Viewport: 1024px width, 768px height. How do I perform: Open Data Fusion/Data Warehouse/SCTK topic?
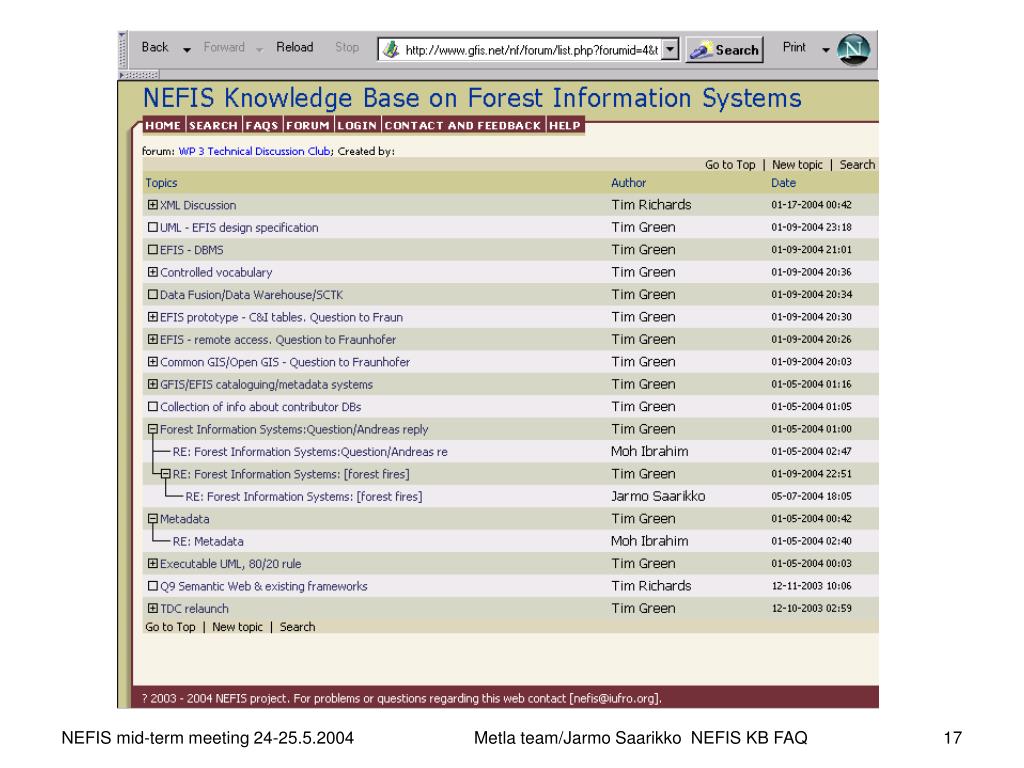251,295
